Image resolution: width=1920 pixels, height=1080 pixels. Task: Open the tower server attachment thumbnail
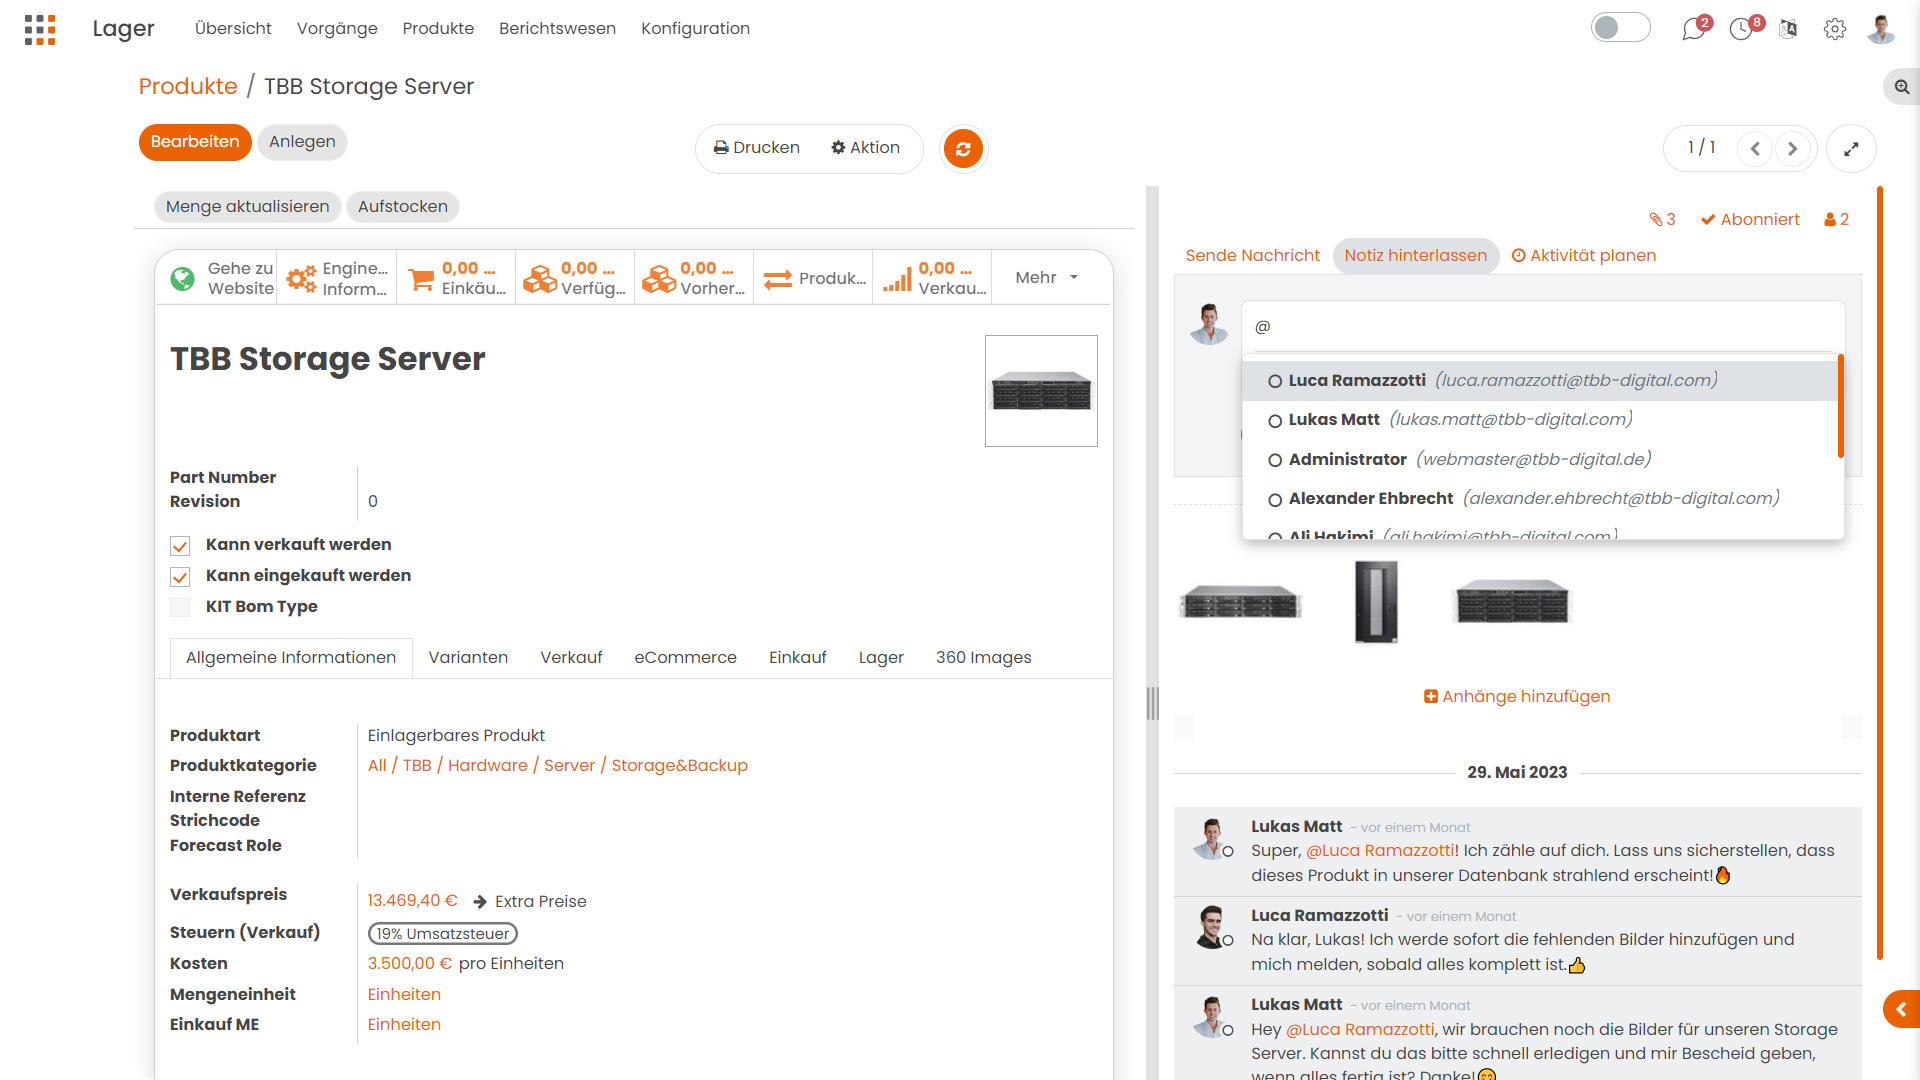pyautogui.click(x=1376, y=602)
